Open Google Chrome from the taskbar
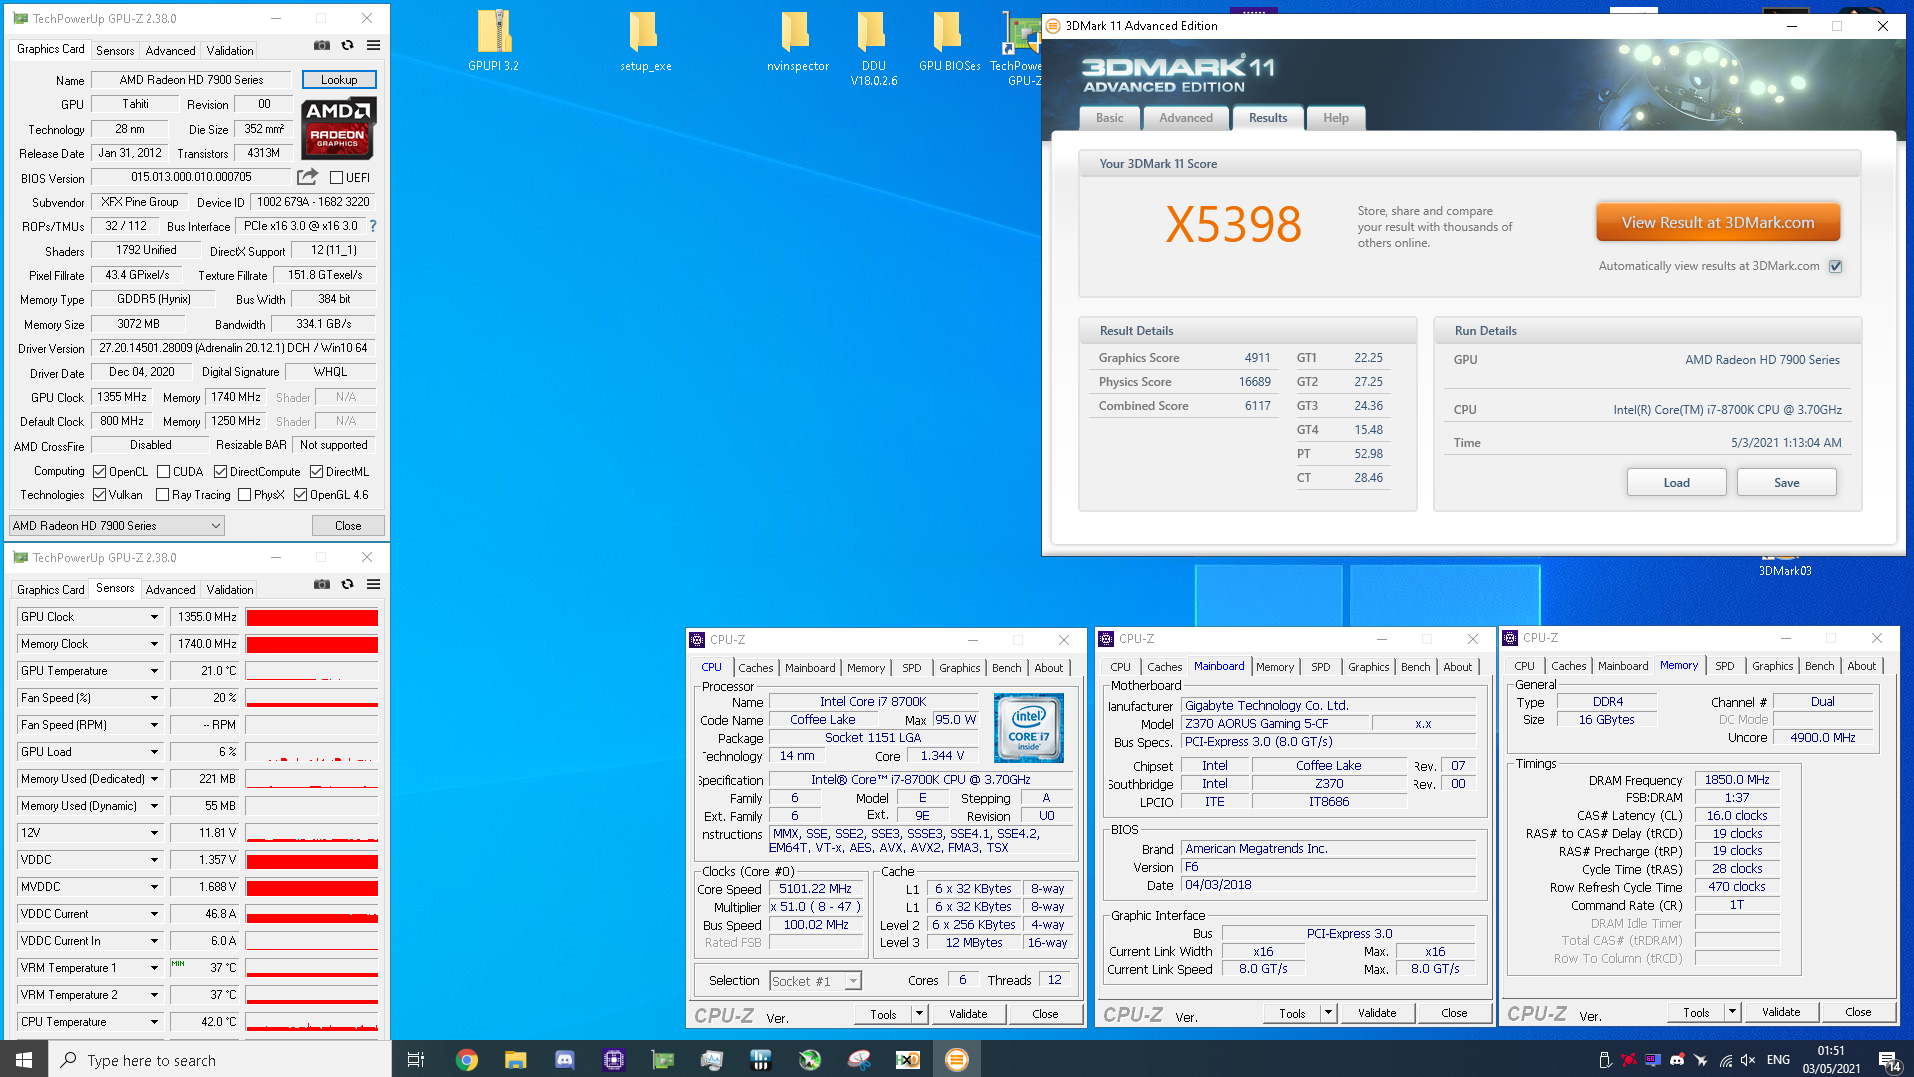The width and height of the screenshot is (1914, 1077). pos(466,1059)
